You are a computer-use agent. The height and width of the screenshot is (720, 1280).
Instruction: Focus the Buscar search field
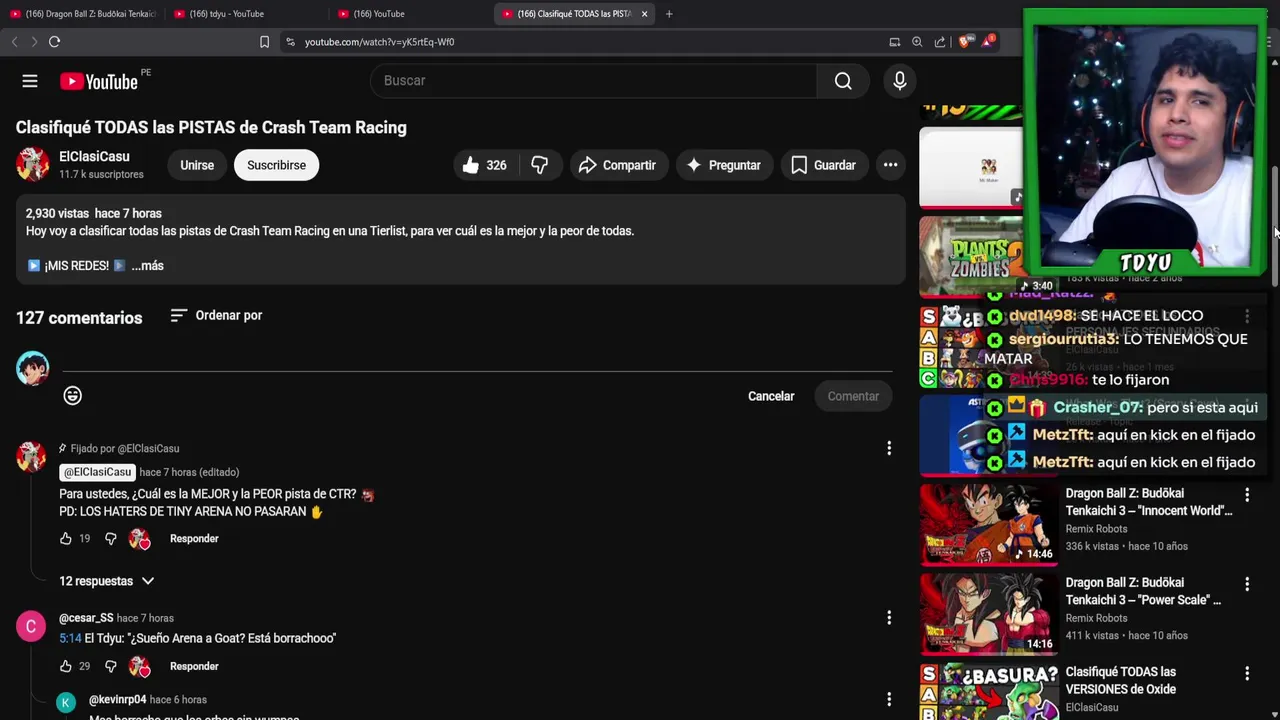coord(594,81)
